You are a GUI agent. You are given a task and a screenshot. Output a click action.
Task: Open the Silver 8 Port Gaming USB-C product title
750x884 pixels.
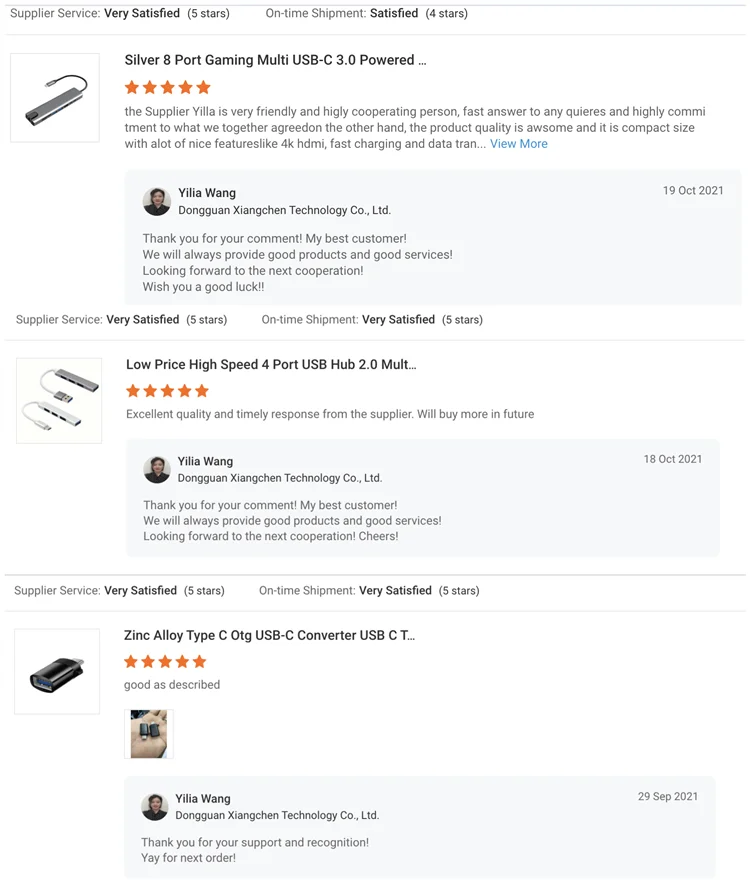pos(275,60)
